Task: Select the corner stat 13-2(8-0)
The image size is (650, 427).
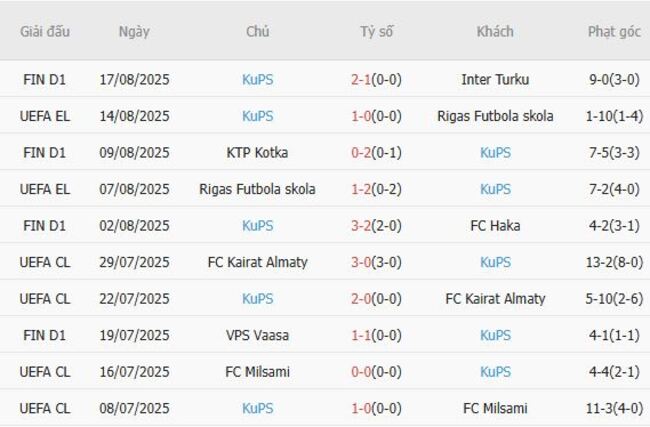Action: [614, 262]
